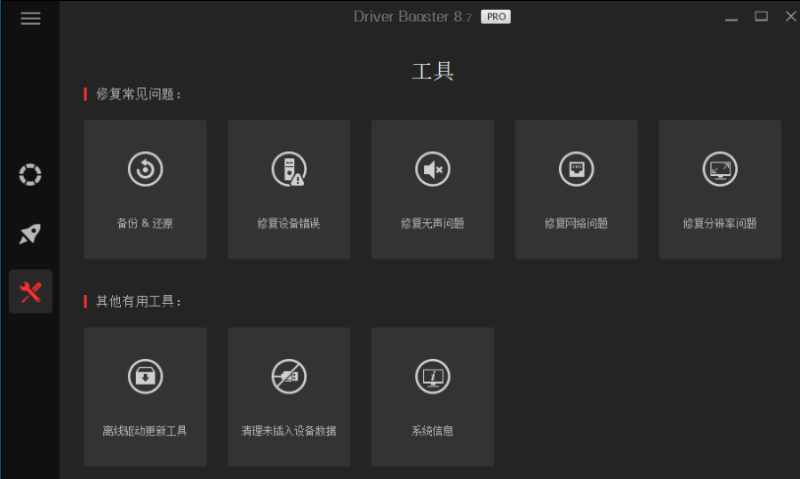800x479 pixels.
Task: Open 修复设备错误 label
Action: coord(289,223)
